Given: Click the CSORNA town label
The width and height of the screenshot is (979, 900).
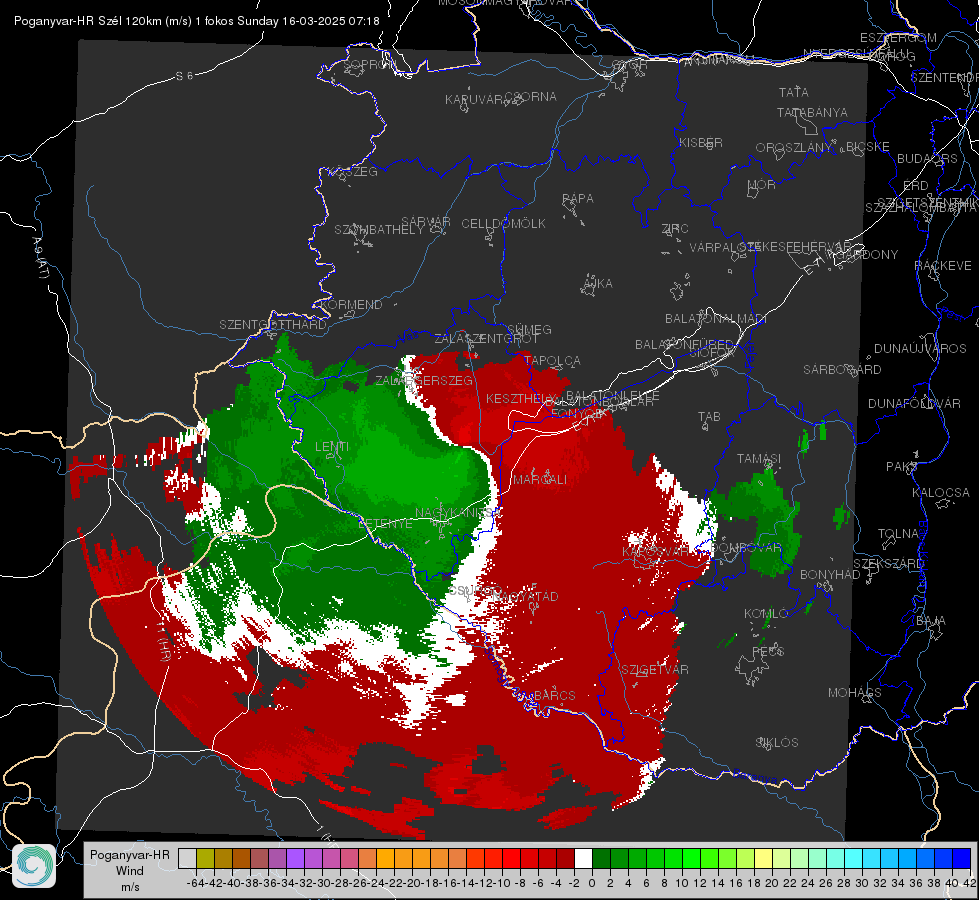Looking at the screenshot, I should 531,97.
